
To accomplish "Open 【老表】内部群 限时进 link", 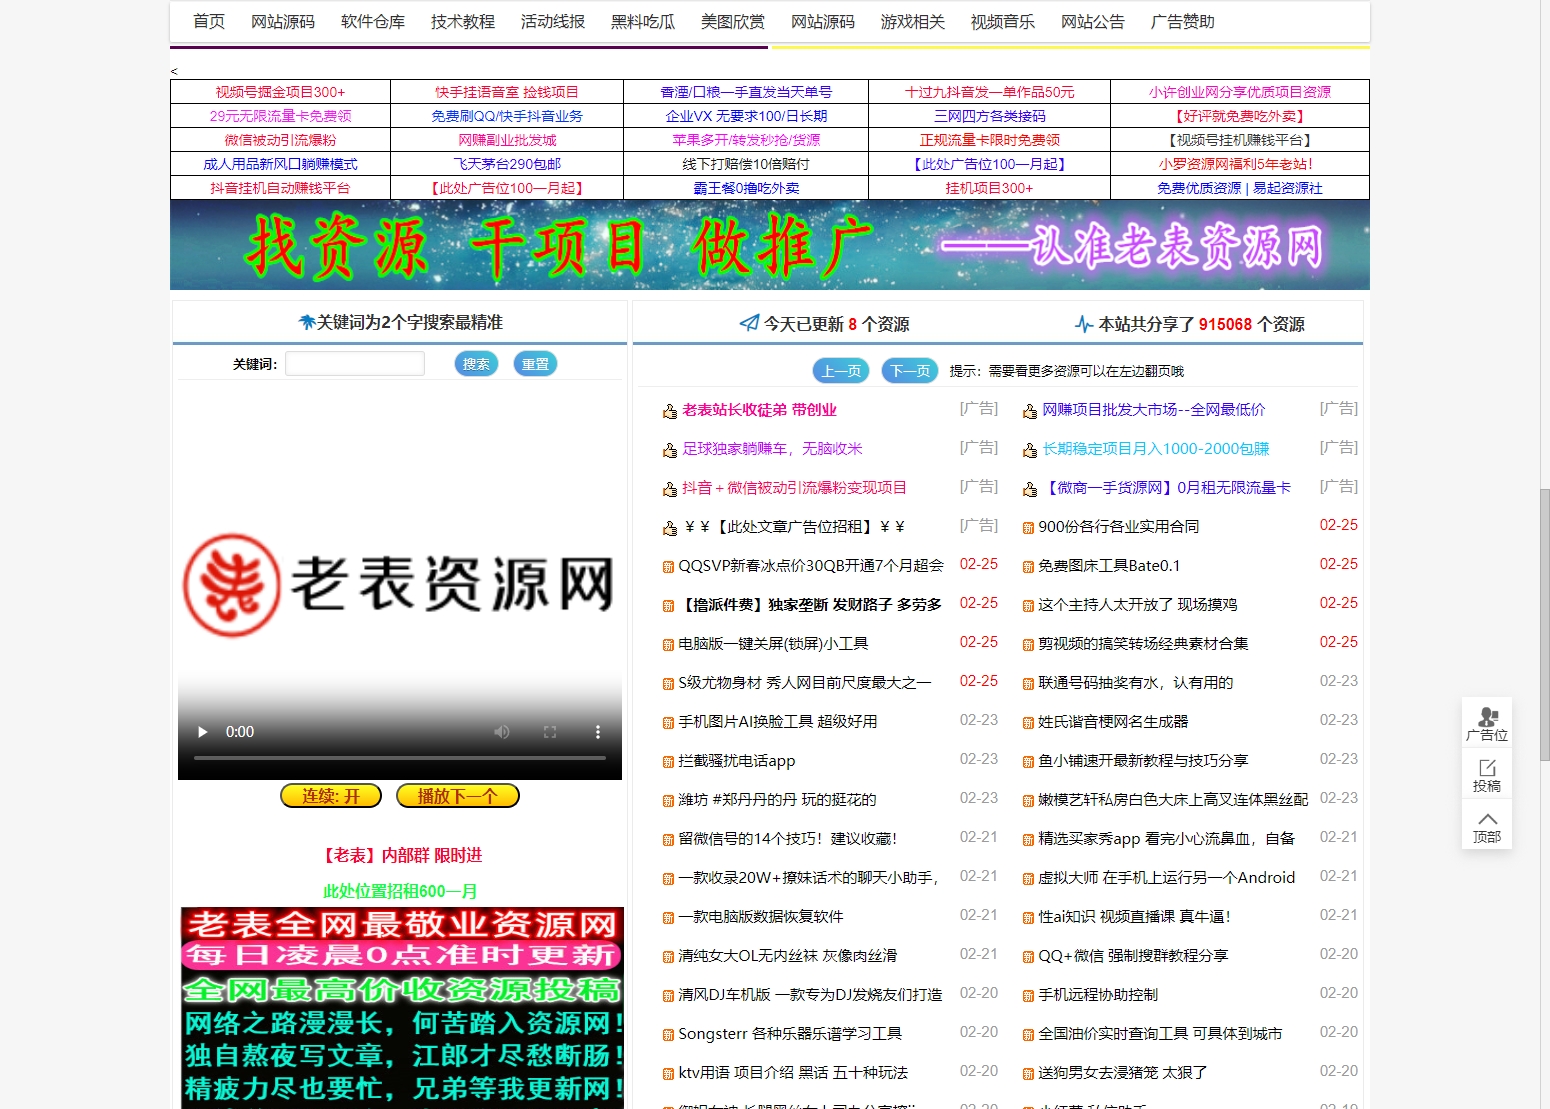I will pos(400,856).
